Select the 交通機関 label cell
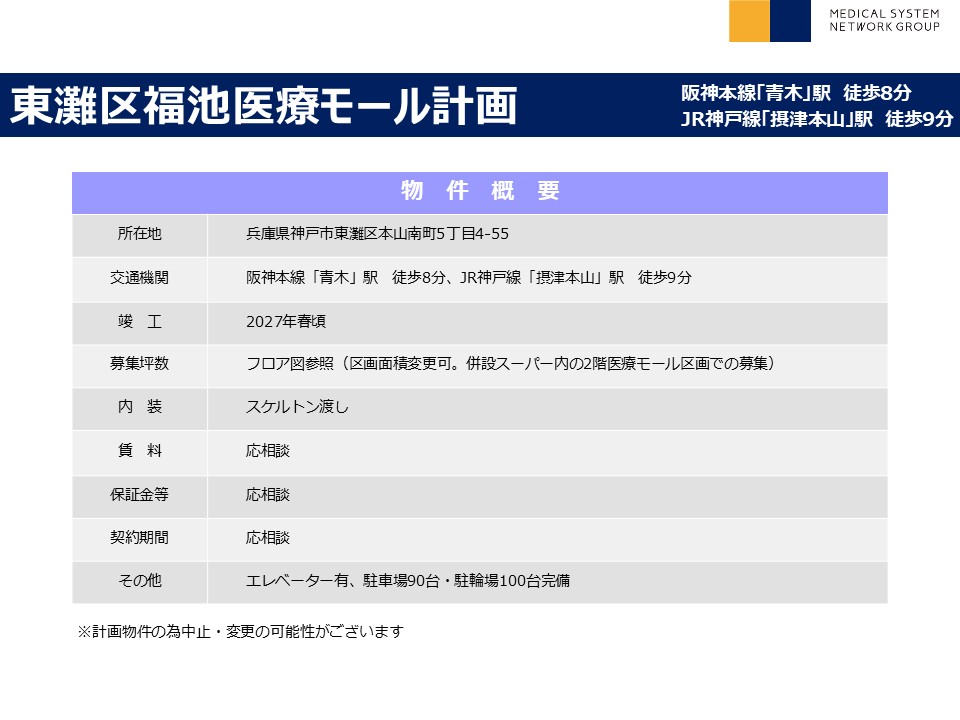The image size is (960, 720). (x=139, y=278)
